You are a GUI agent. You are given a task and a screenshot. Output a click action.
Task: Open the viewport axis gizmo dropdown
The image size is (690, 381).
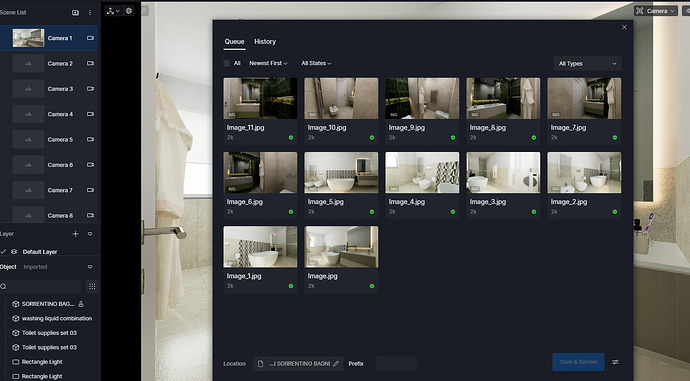(113, 11)
